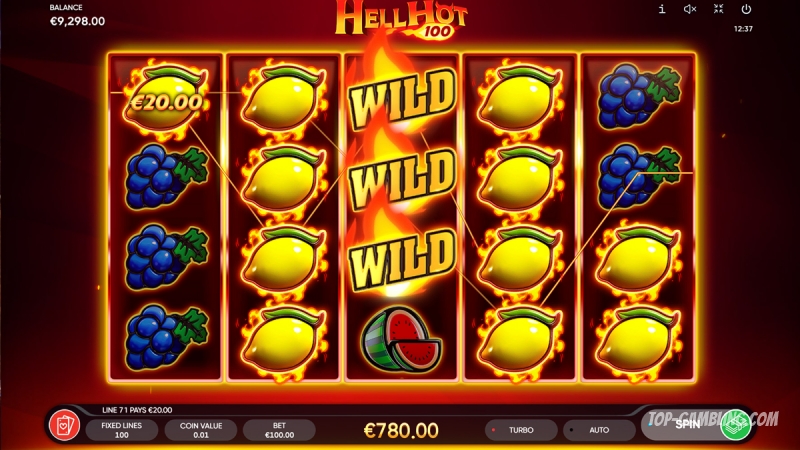
Task: Click the top WILD flame symbol
Action: click(402, 97)
